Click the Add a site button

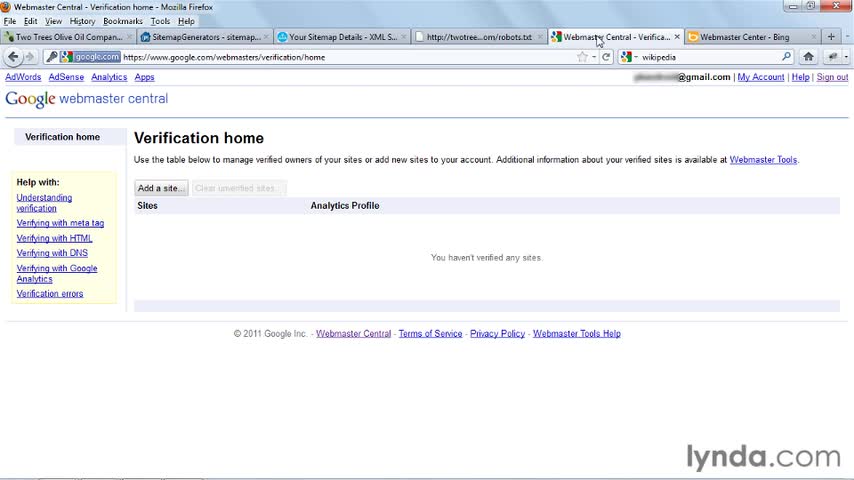coord(161,188)
